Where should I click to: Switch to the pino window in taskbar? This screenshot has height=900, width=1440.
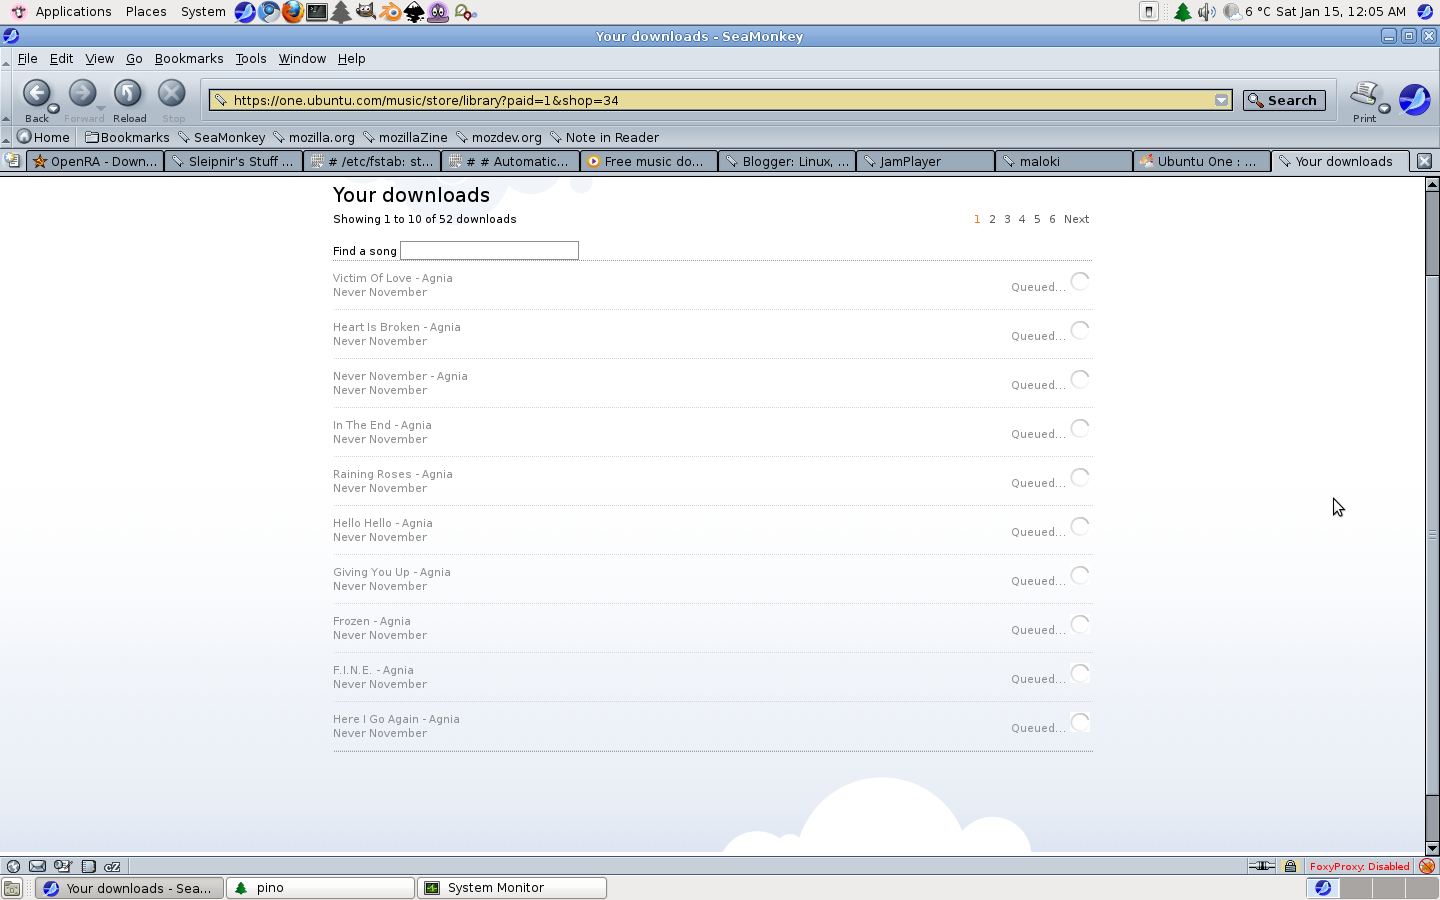(320, 888)
